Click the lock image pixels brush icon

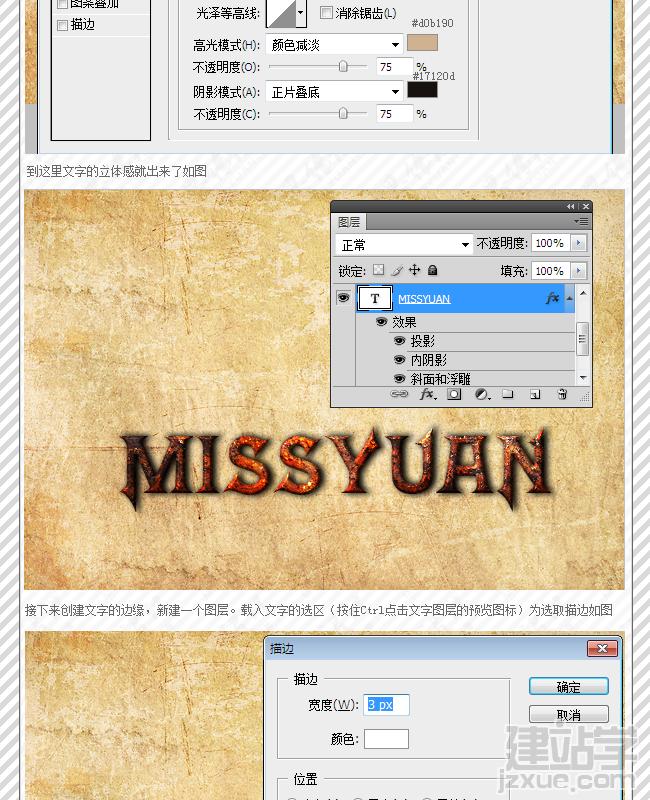click(x=396, y=270)
